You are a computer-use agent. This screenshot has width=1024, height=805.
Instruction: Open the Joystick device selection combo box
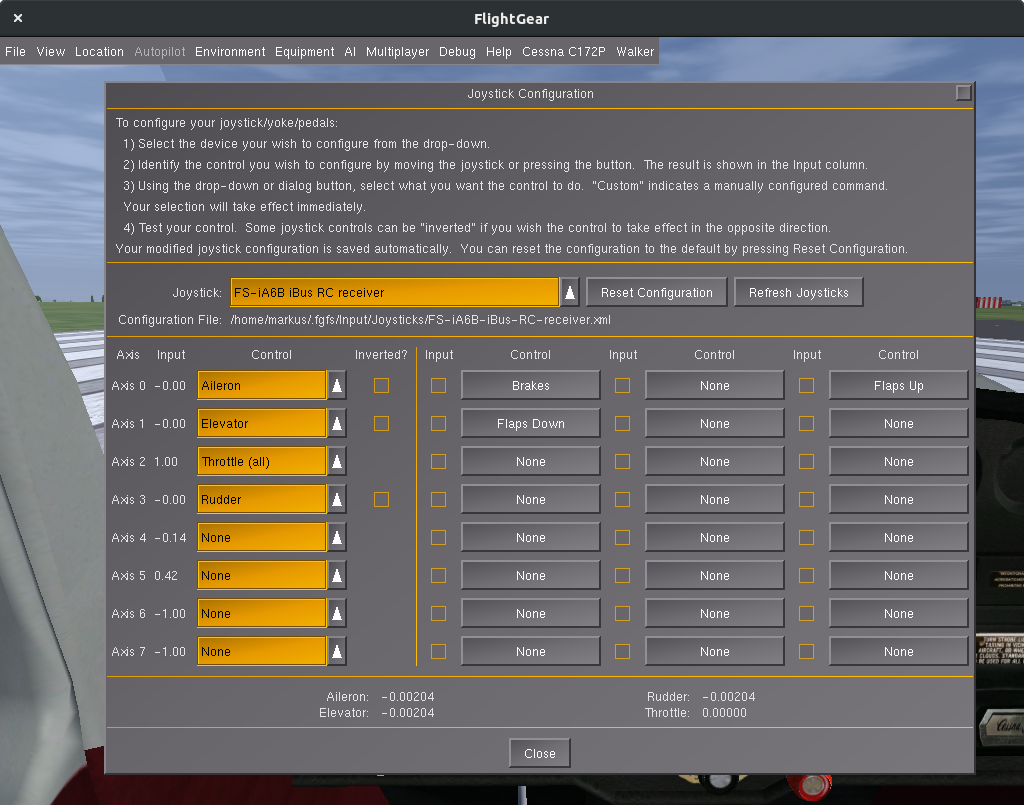pyautogui.click(x=394, y=292)
